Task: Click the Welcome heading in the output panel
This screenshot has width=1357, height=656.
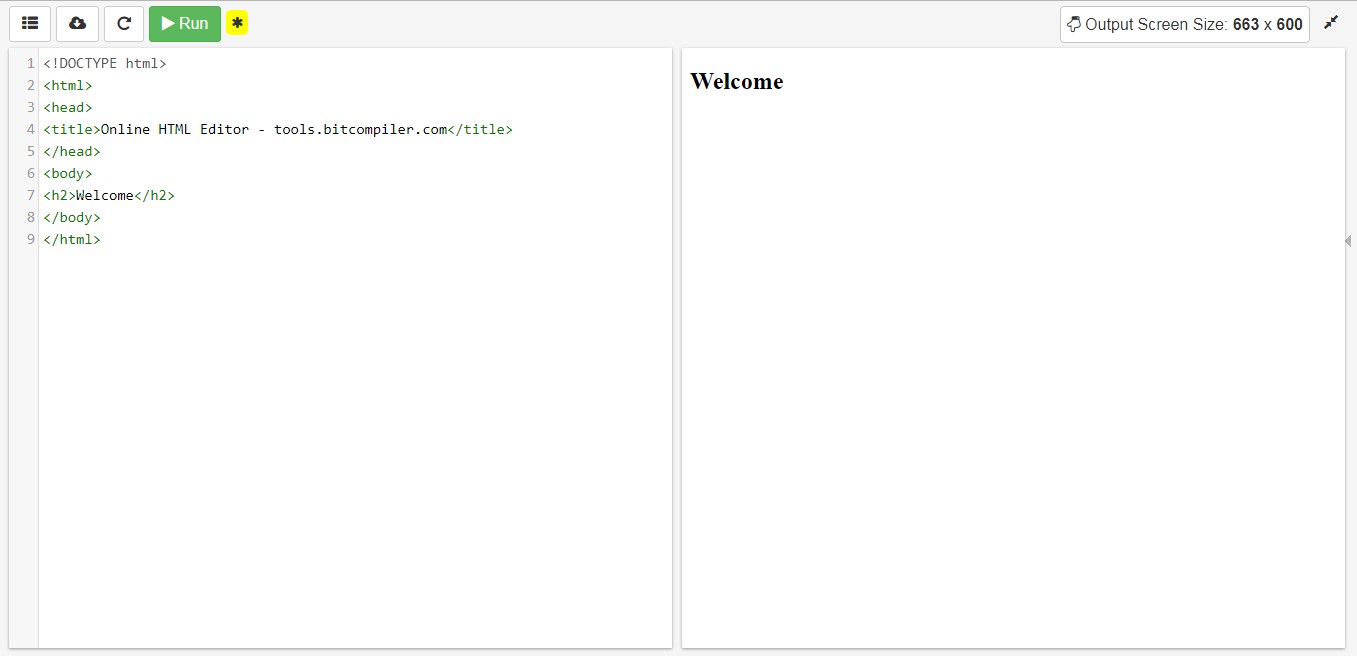Action: (x=736, y=81)
